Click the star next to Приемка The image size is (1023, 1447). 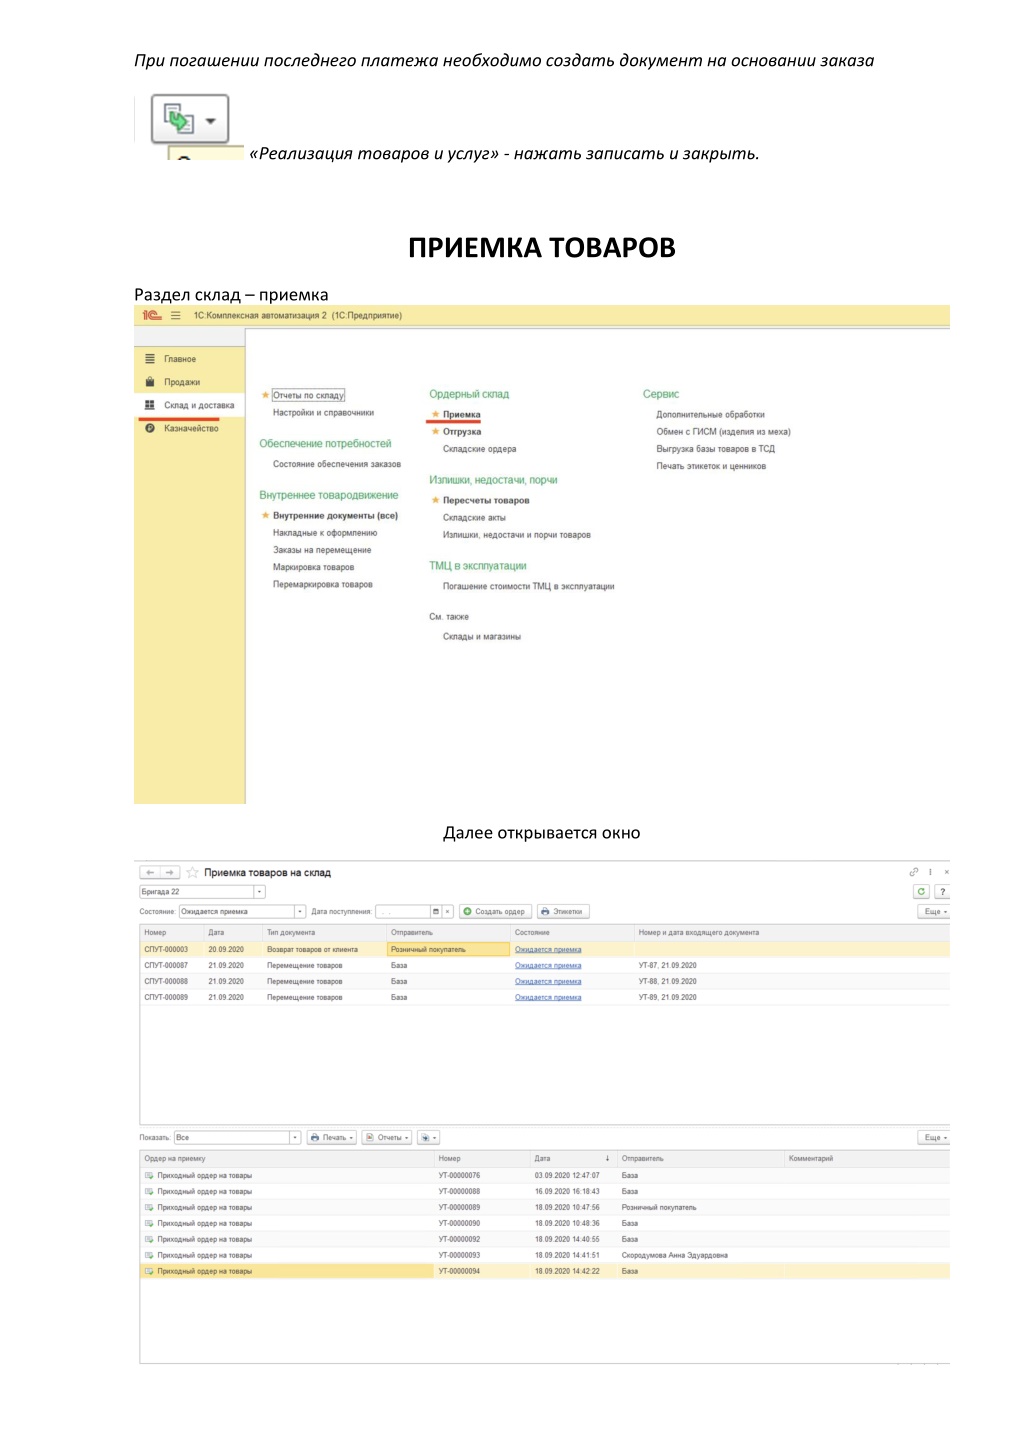click(435, 414)
